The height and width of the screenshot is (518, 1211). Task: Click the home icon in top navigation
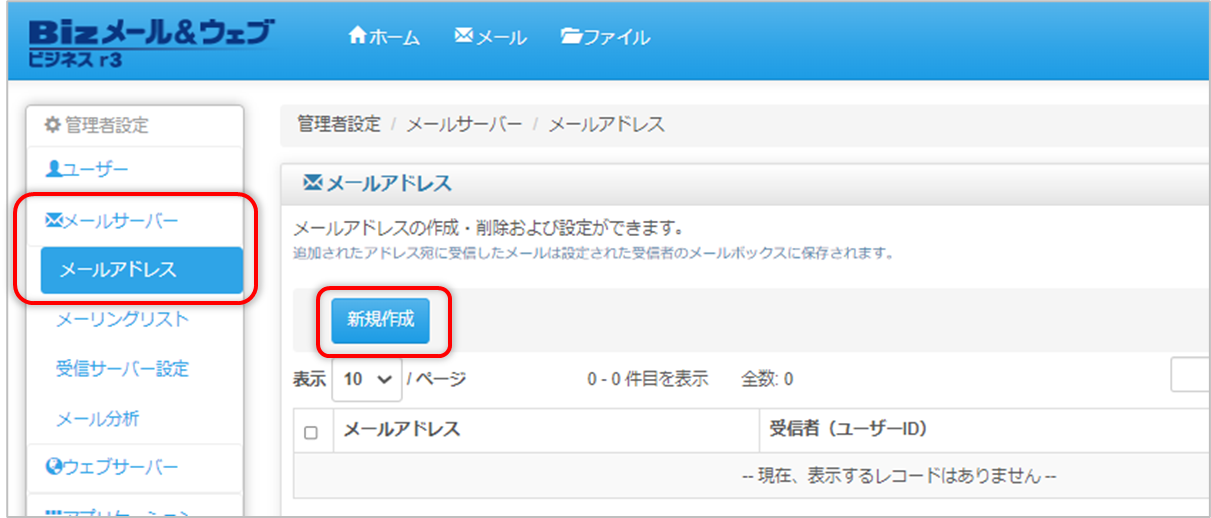tap(357, 36)
